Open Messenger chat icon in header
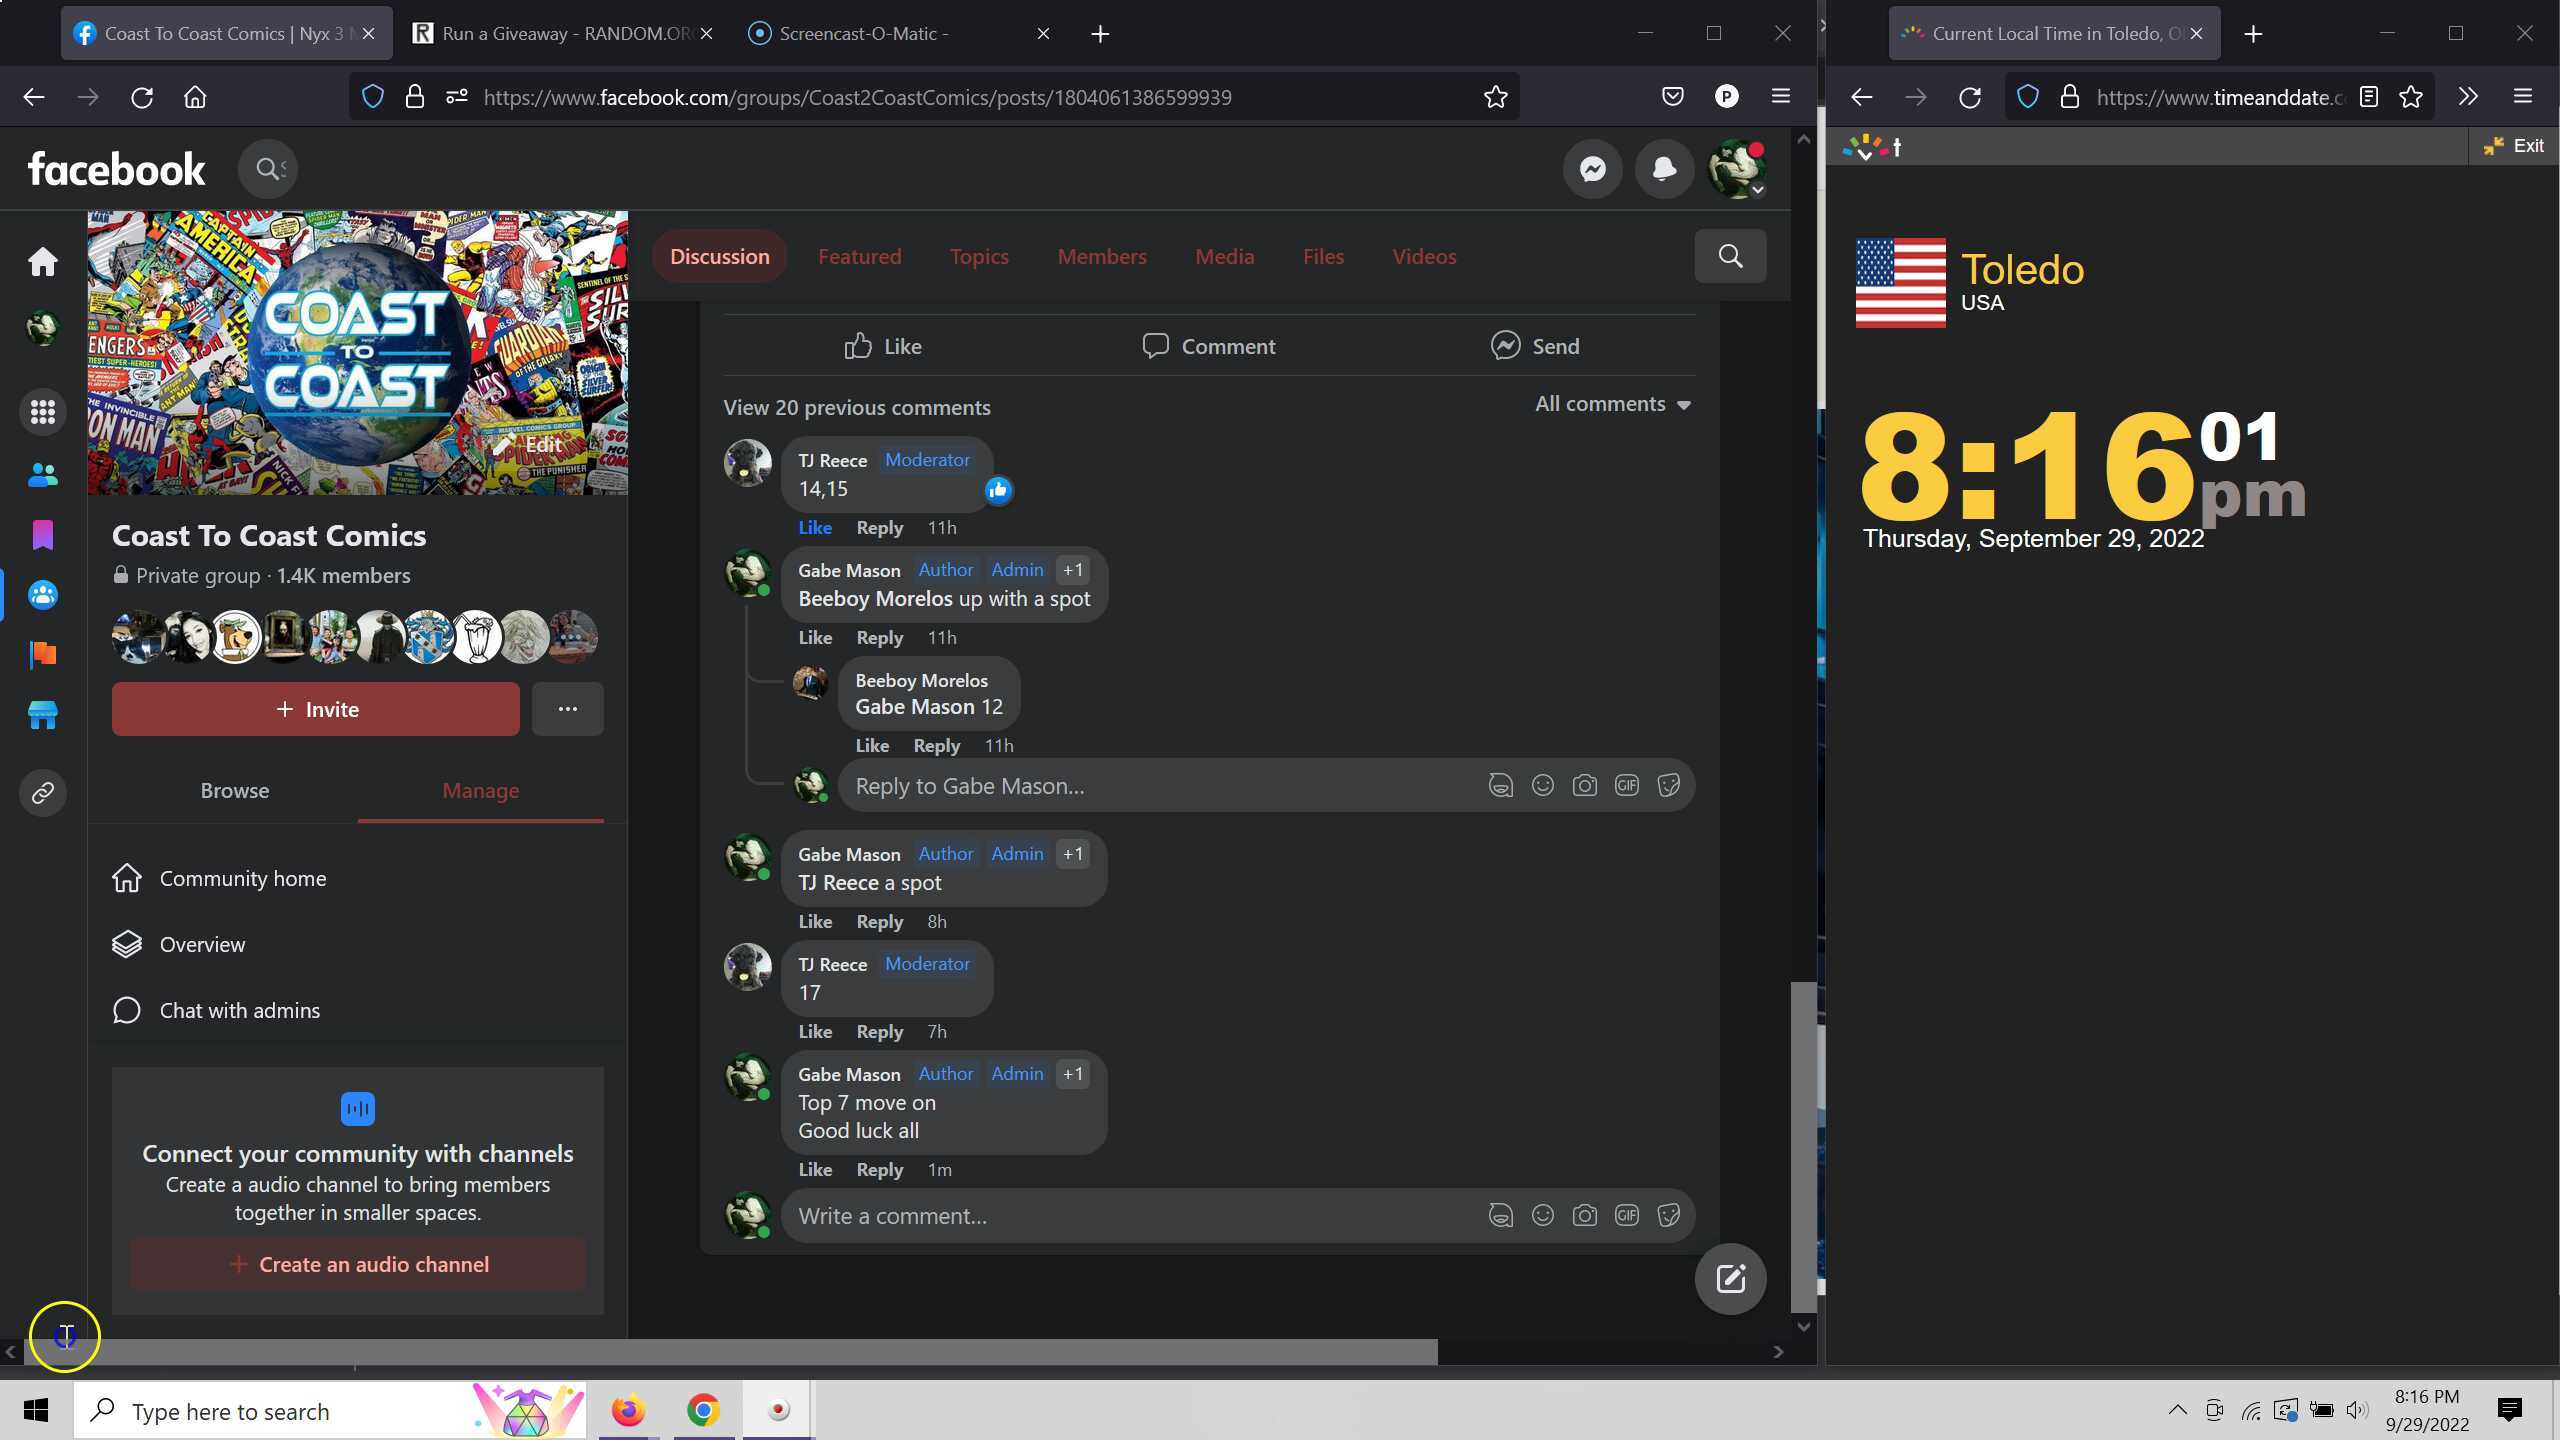Screen dimensions: 2560x1440 pyautogui.click(x=1592, y=169)
